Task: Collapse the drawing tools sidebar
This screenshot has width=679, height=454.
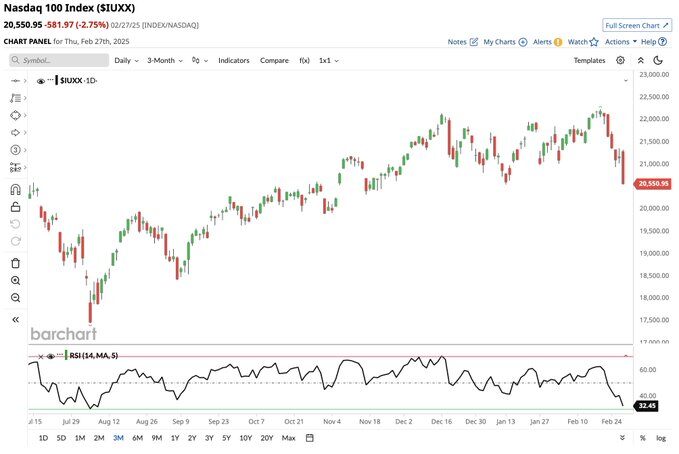Action: click(16, 320)
